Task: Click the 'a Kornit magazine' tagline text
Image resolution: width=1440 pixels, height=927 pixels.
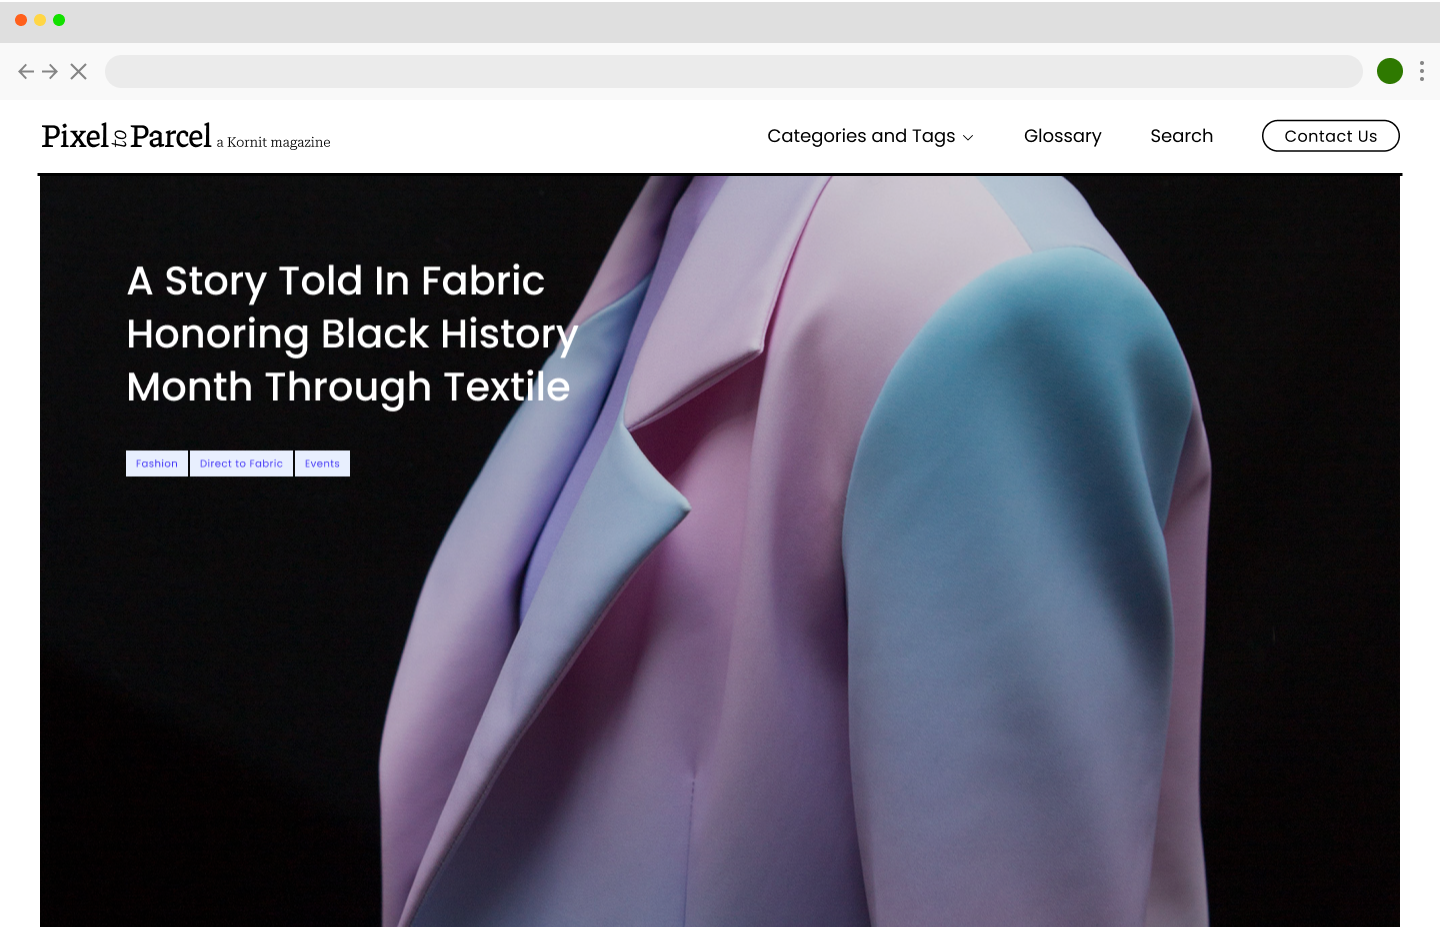Action: click(x=273, y=142)
